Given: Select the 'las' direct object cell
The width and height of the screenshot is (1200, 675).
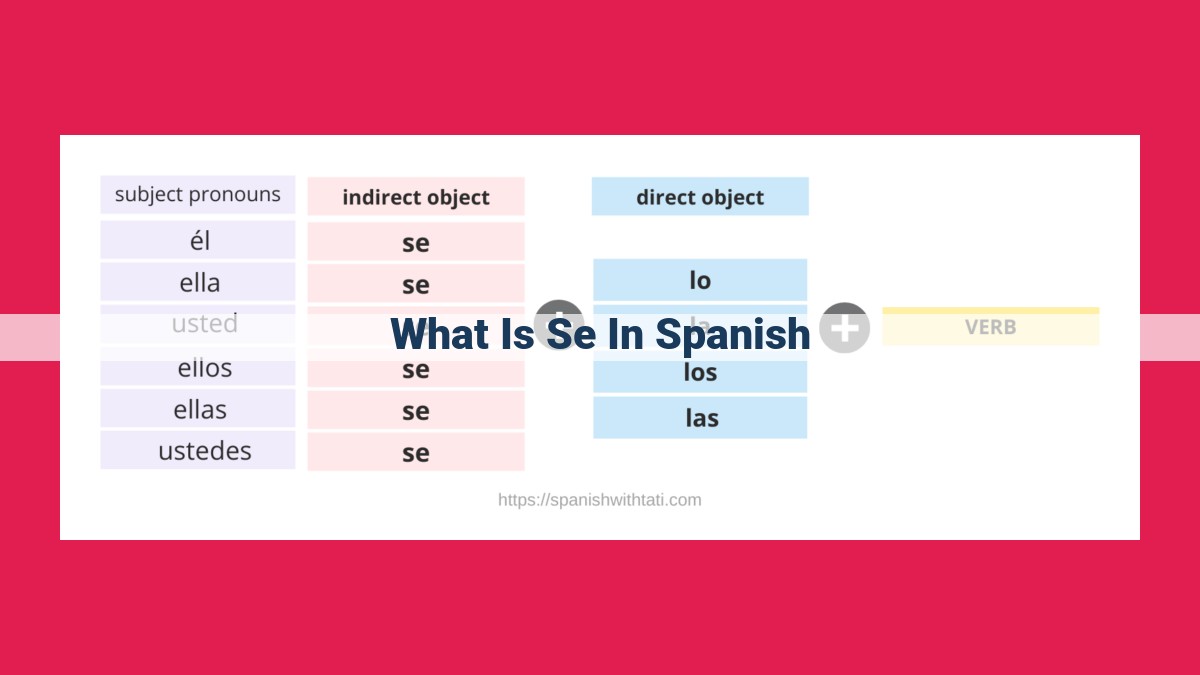Looking at the screenshot, I should pos(700,418).
